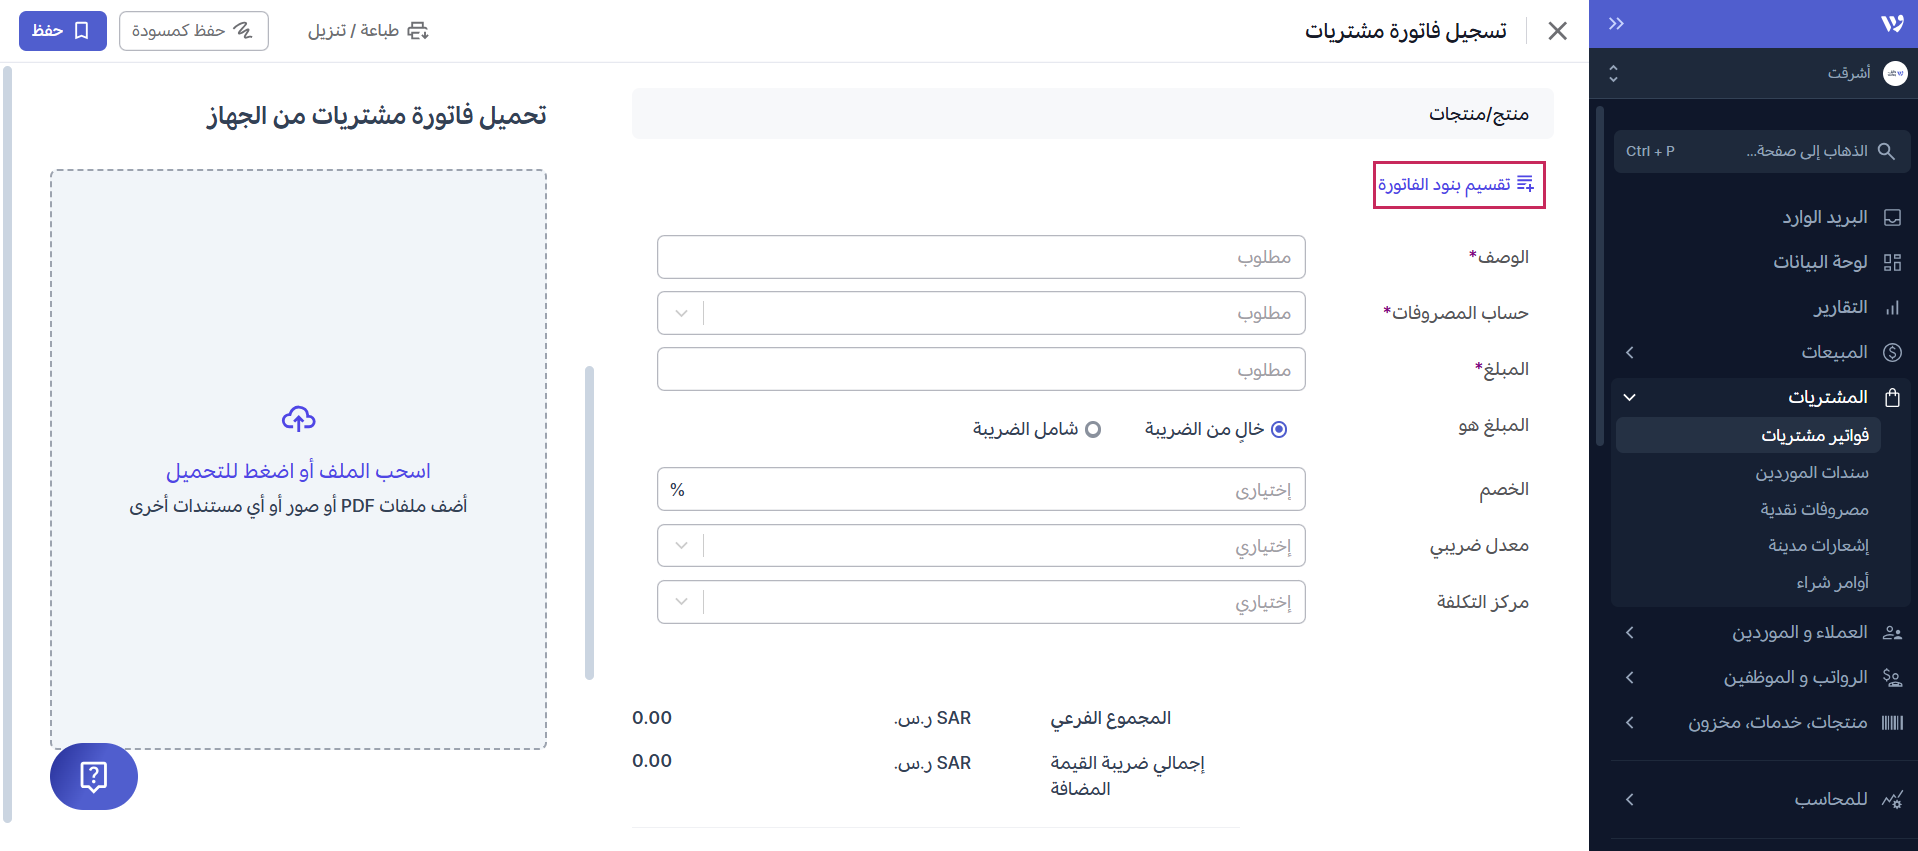Click تقسيم بنود الفاتورة link
This screenshot has width=1918, height=851.
[1457, 185]
